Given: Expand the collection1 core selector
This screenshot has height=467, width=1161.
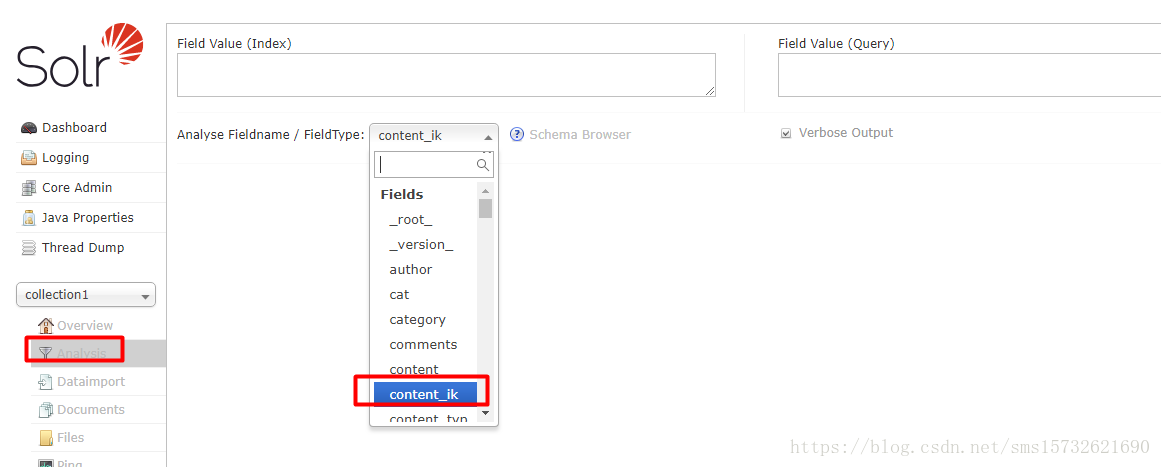Looking at the screenshot, I should click(x=86, y=295).
